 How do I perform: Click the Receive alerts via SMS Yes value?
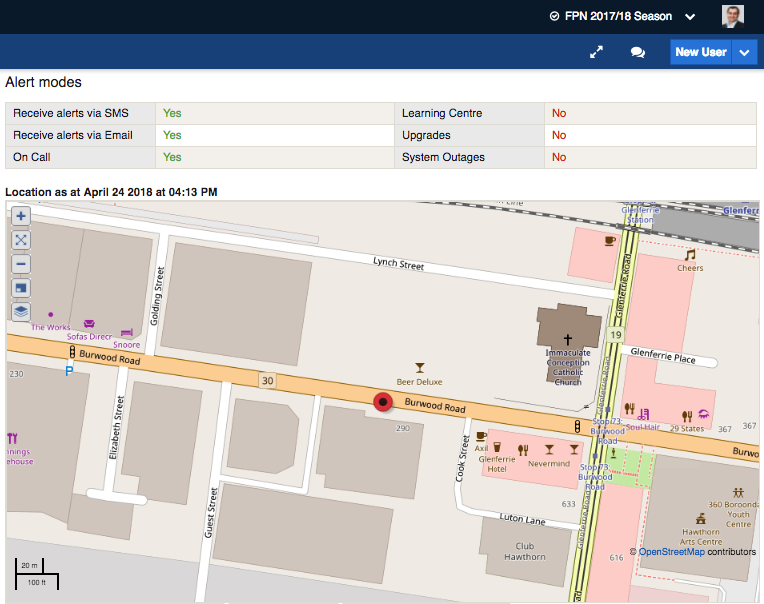point(172,113)
